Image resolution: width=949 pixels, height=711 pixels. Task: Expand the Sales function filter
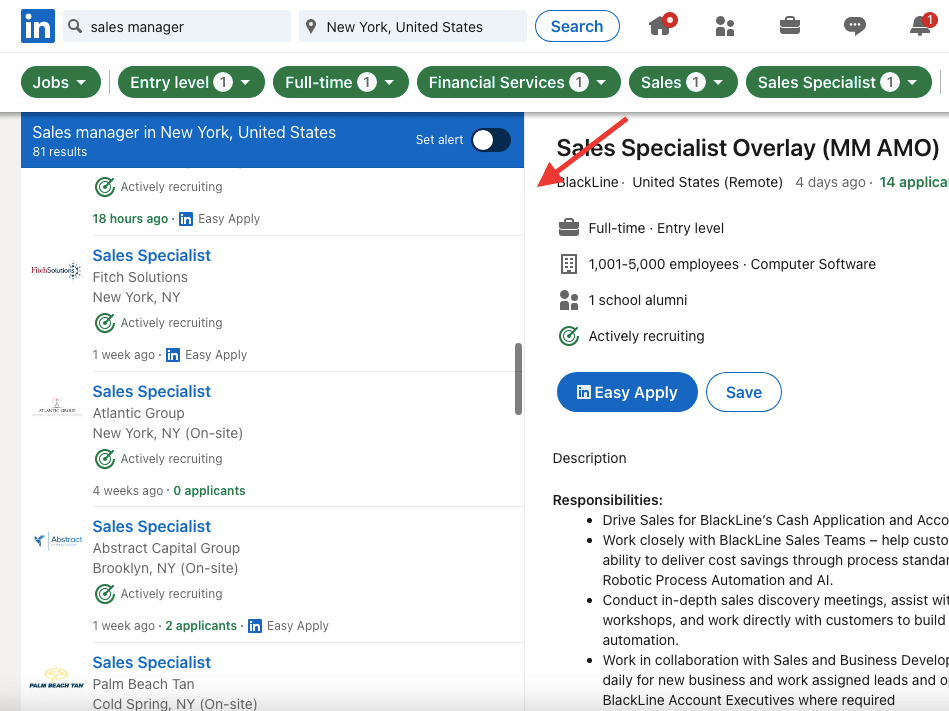(x=683, y=82)
